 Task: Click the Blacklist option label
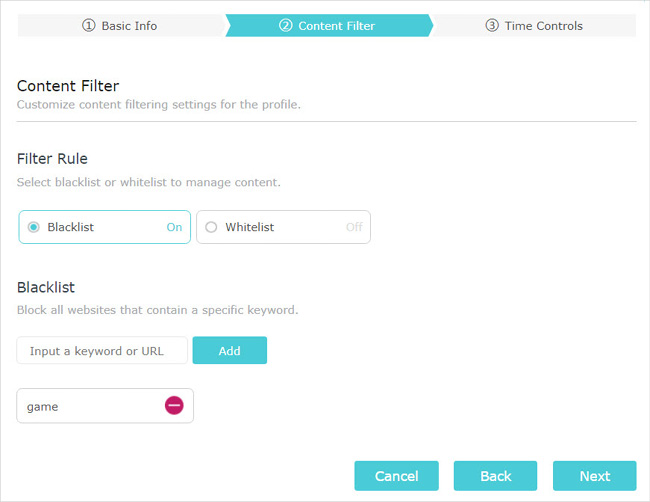coord(70,227)
